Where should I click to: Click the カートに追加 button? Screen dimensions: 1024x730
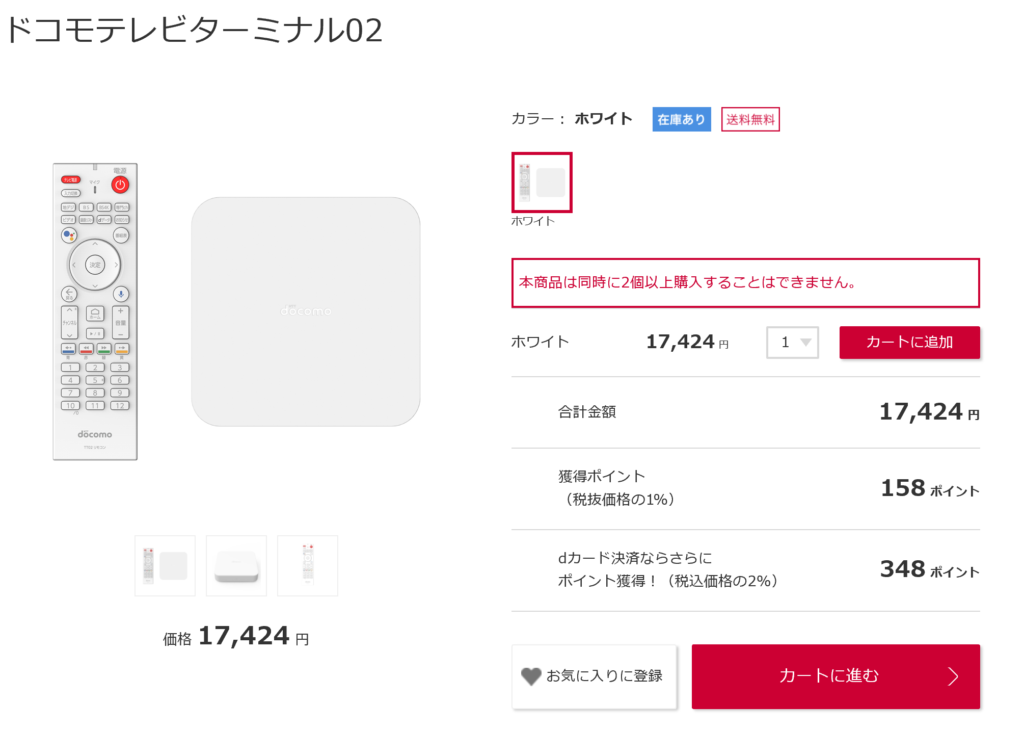[x=909, y=342]
